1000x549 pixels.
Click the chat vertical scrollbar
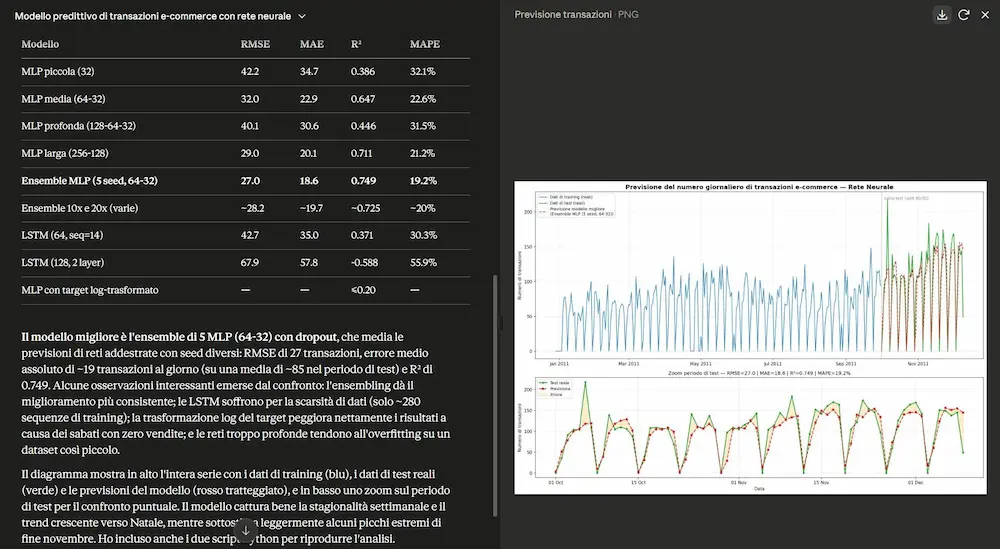[x=496, y=395]
